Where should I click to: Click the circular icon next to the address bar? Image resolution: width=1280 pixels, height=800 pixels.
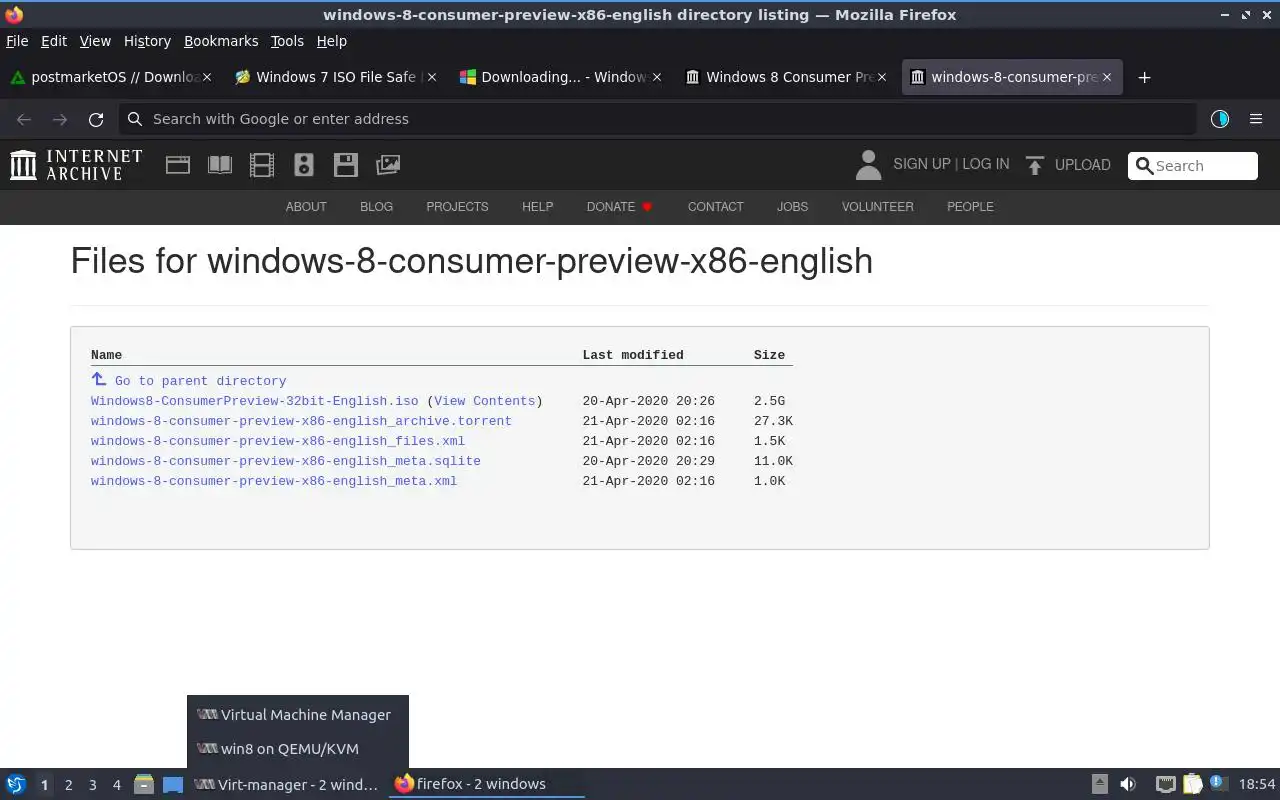[1220, 119]
